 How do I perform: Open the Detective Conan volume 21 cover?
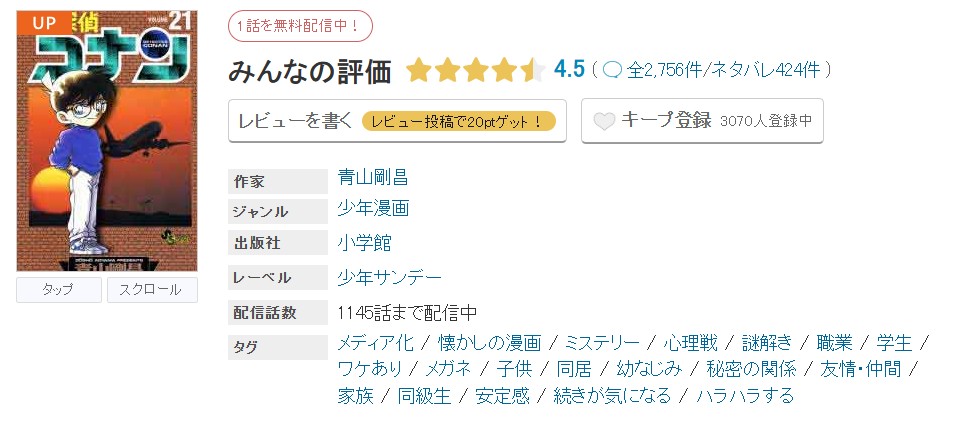click(107, 141)
